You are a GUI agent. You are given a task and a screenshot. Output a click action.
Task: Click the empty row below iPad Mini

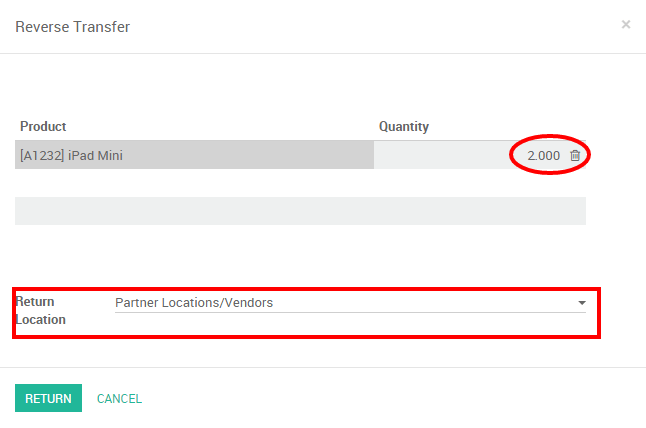(300, 211)
